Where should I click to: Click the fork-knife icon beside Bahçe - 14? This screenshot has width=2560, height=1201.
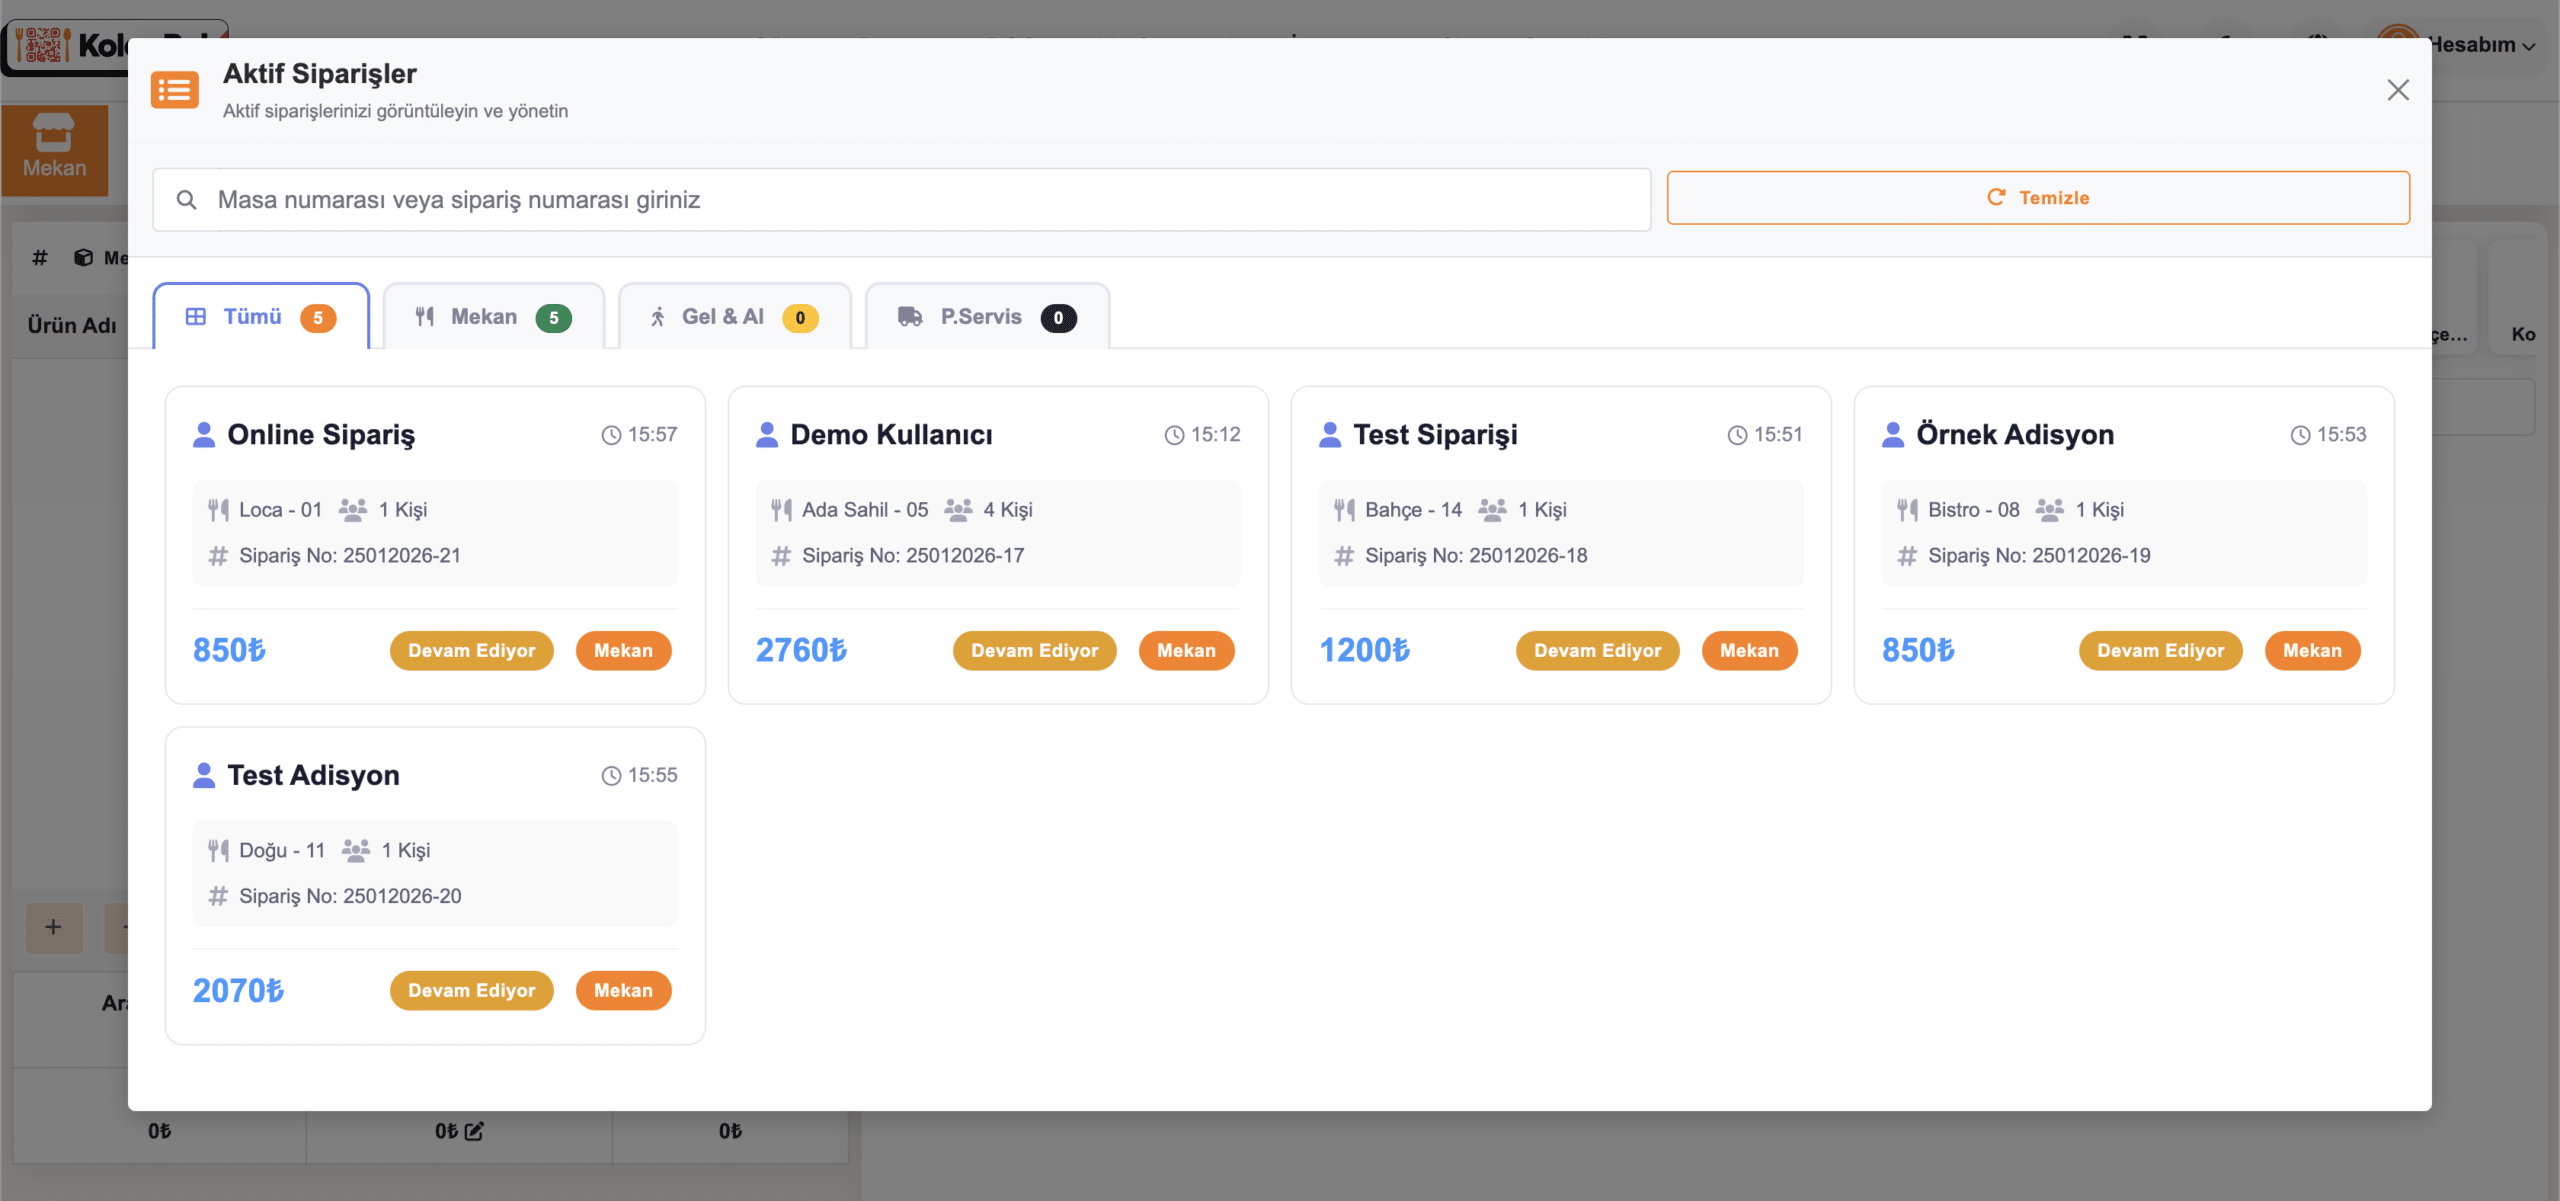1344,510
